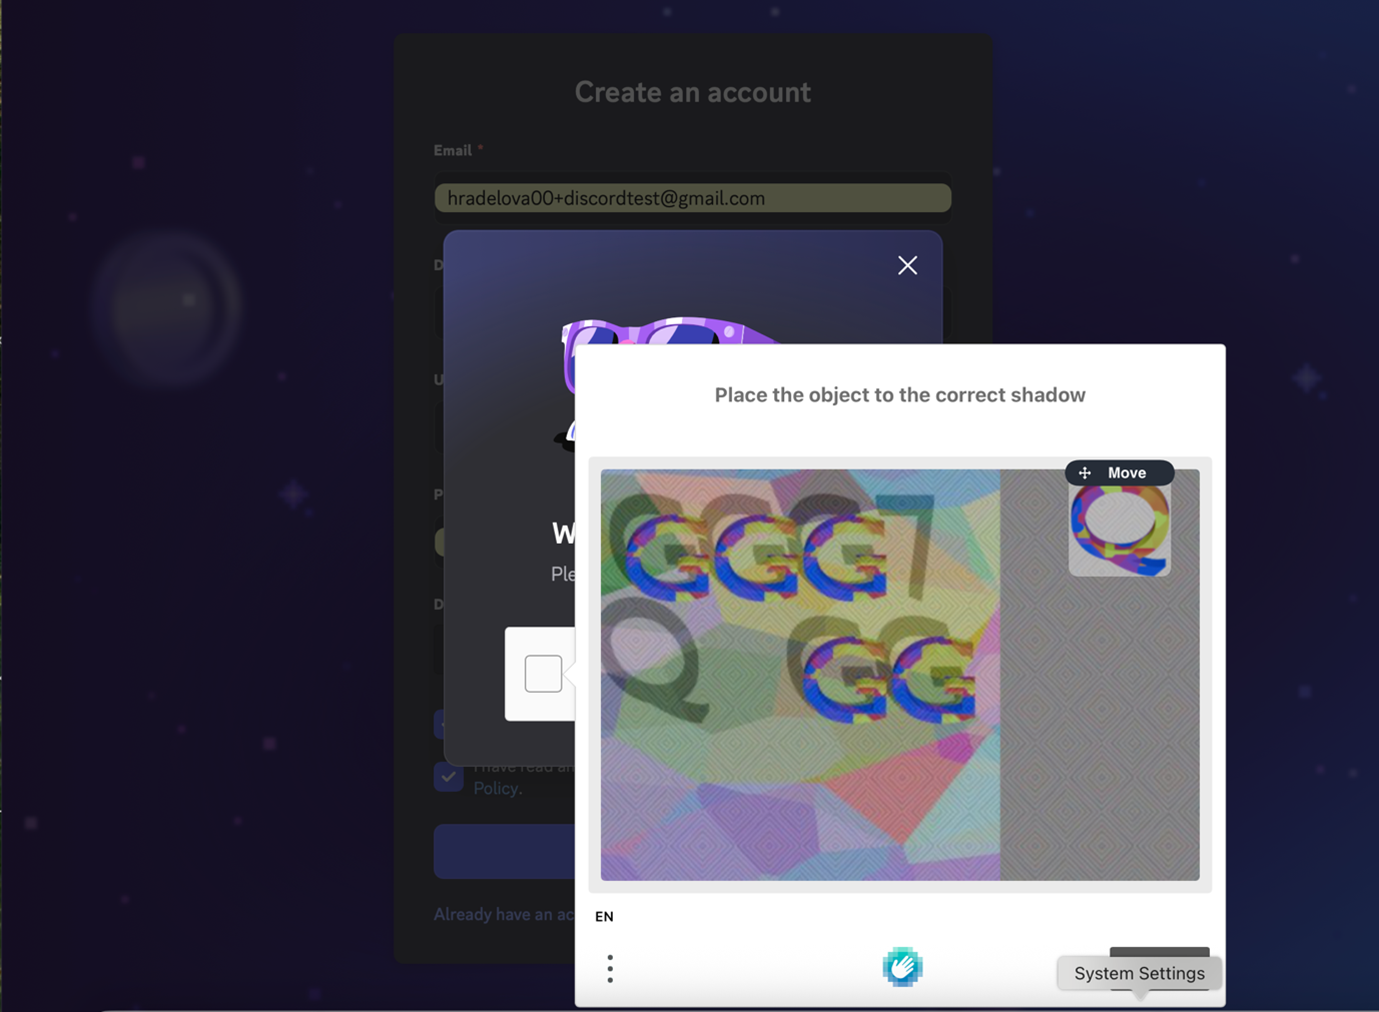Toggle the checked terms agreement checkbox
Screen dimensions: 1379x1012
448,777
